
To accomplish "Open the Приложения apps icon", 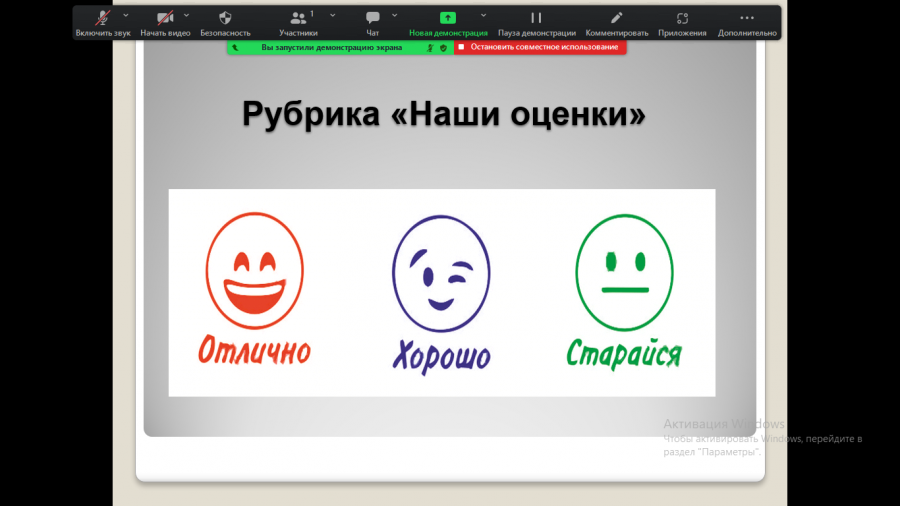I will point(682,18).
